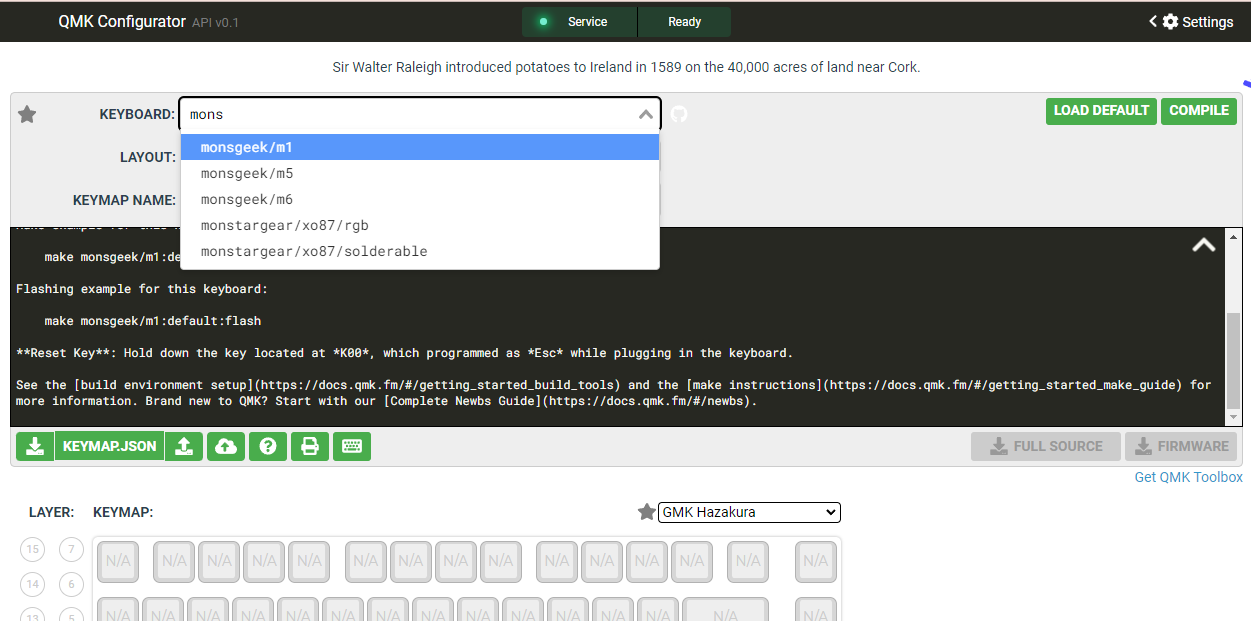Open the help question mark icon

[268, 446]
